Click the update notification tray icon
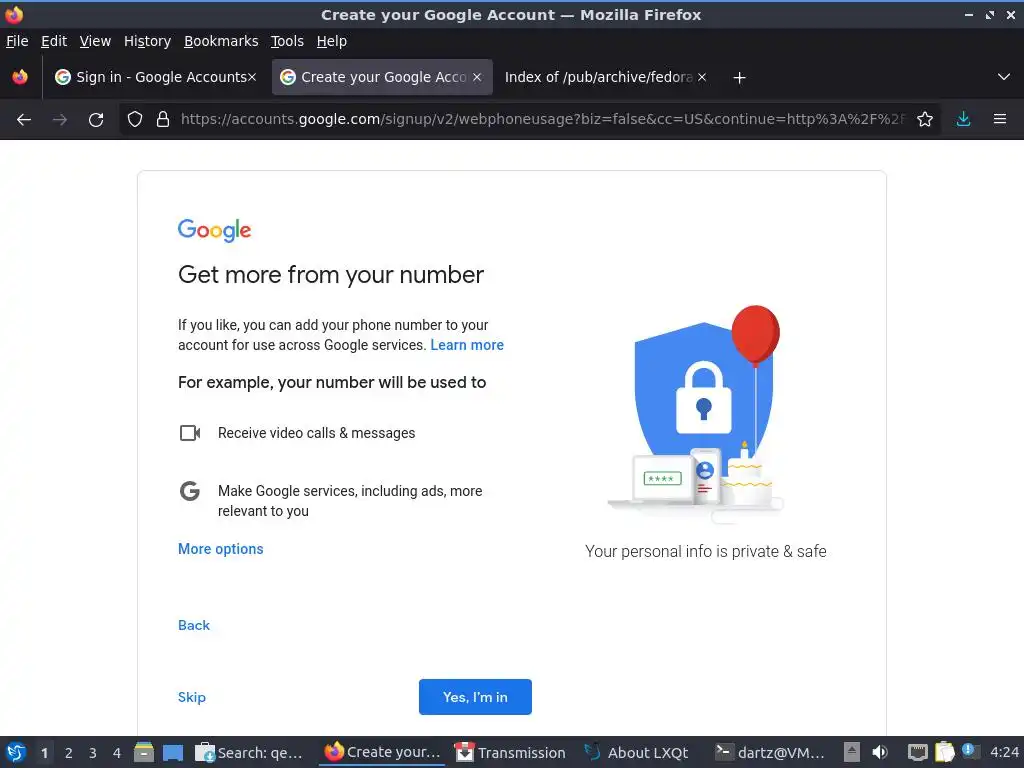1024x768 pixels. coord(970,751)
